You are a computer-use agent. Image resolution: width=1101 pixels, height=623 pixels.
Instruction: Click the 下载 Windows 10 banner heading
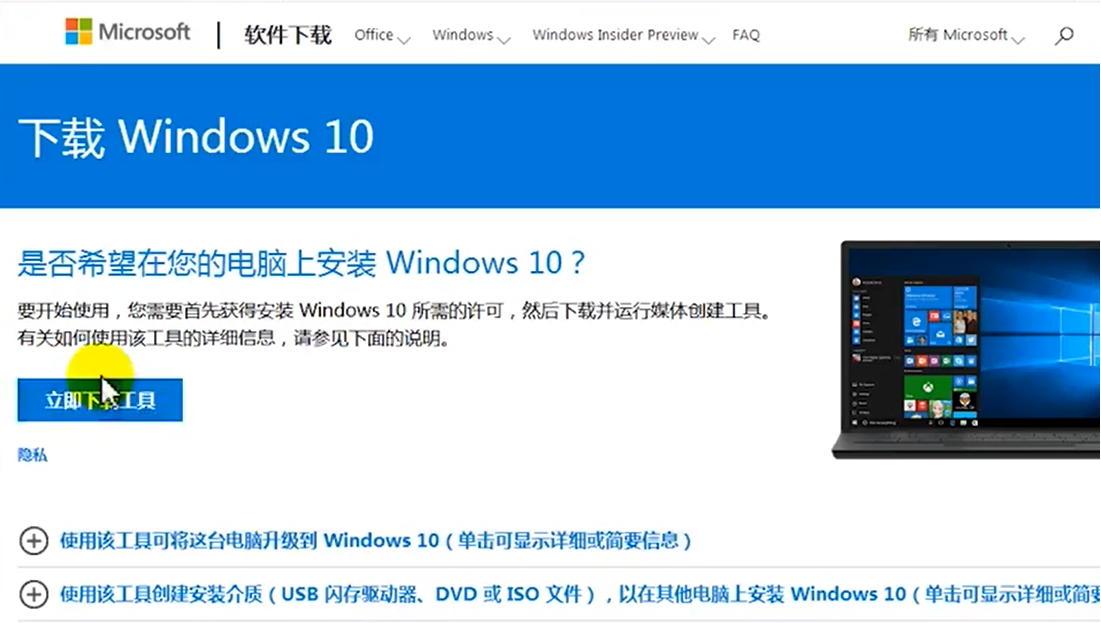click(196, 136)
